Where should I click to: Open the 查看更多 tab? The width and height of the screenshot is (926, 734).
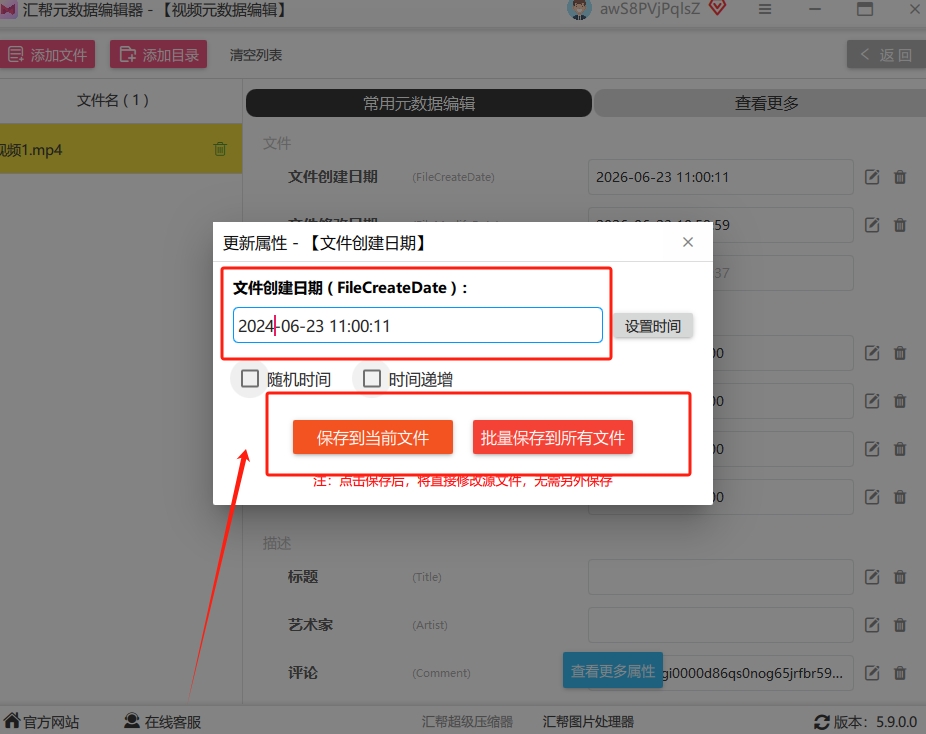click(x=766, y=103)
